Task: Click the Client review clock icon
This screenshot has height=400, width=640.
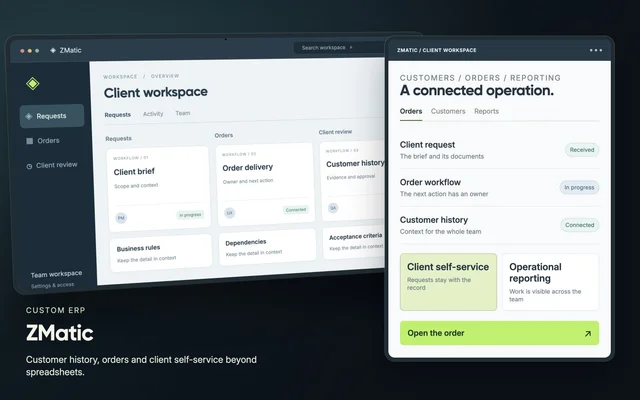Action: click(x=29, y=166)
